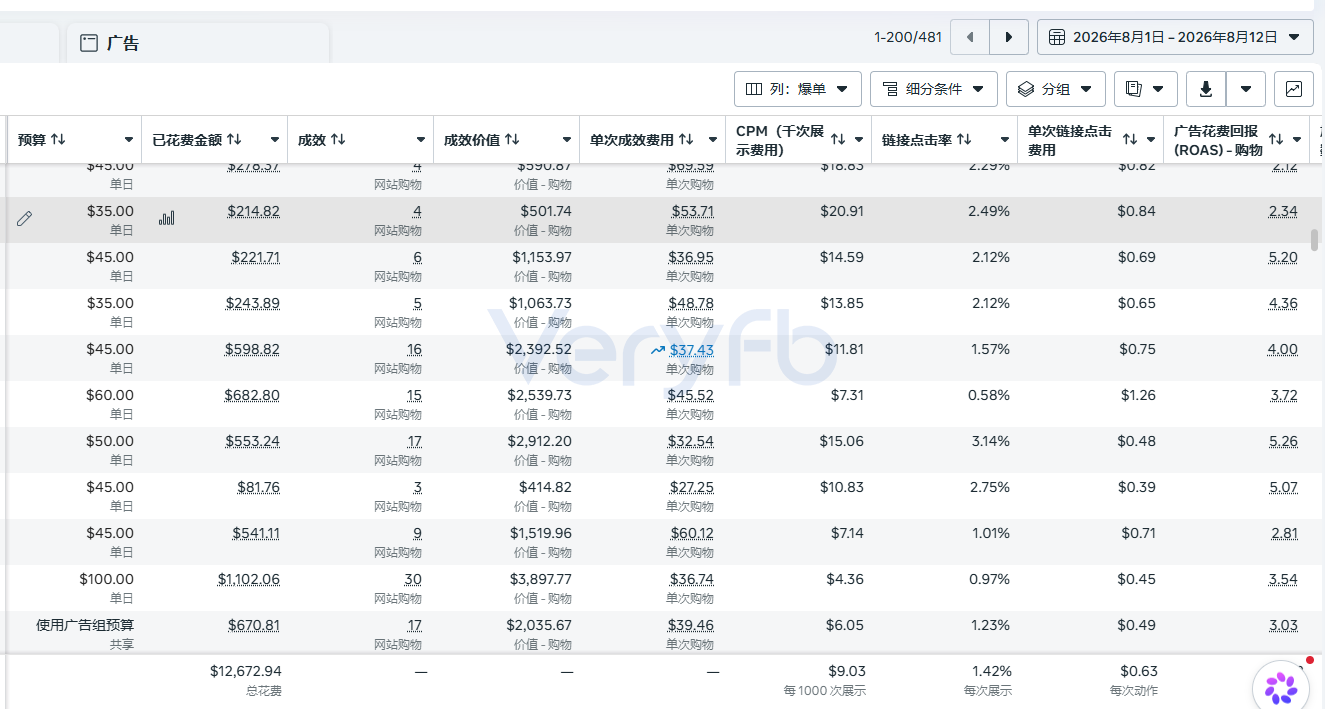Screen dimensions: 1325x709
Task: Click the total spend value $12,672.94
Action: pos(246,671)
